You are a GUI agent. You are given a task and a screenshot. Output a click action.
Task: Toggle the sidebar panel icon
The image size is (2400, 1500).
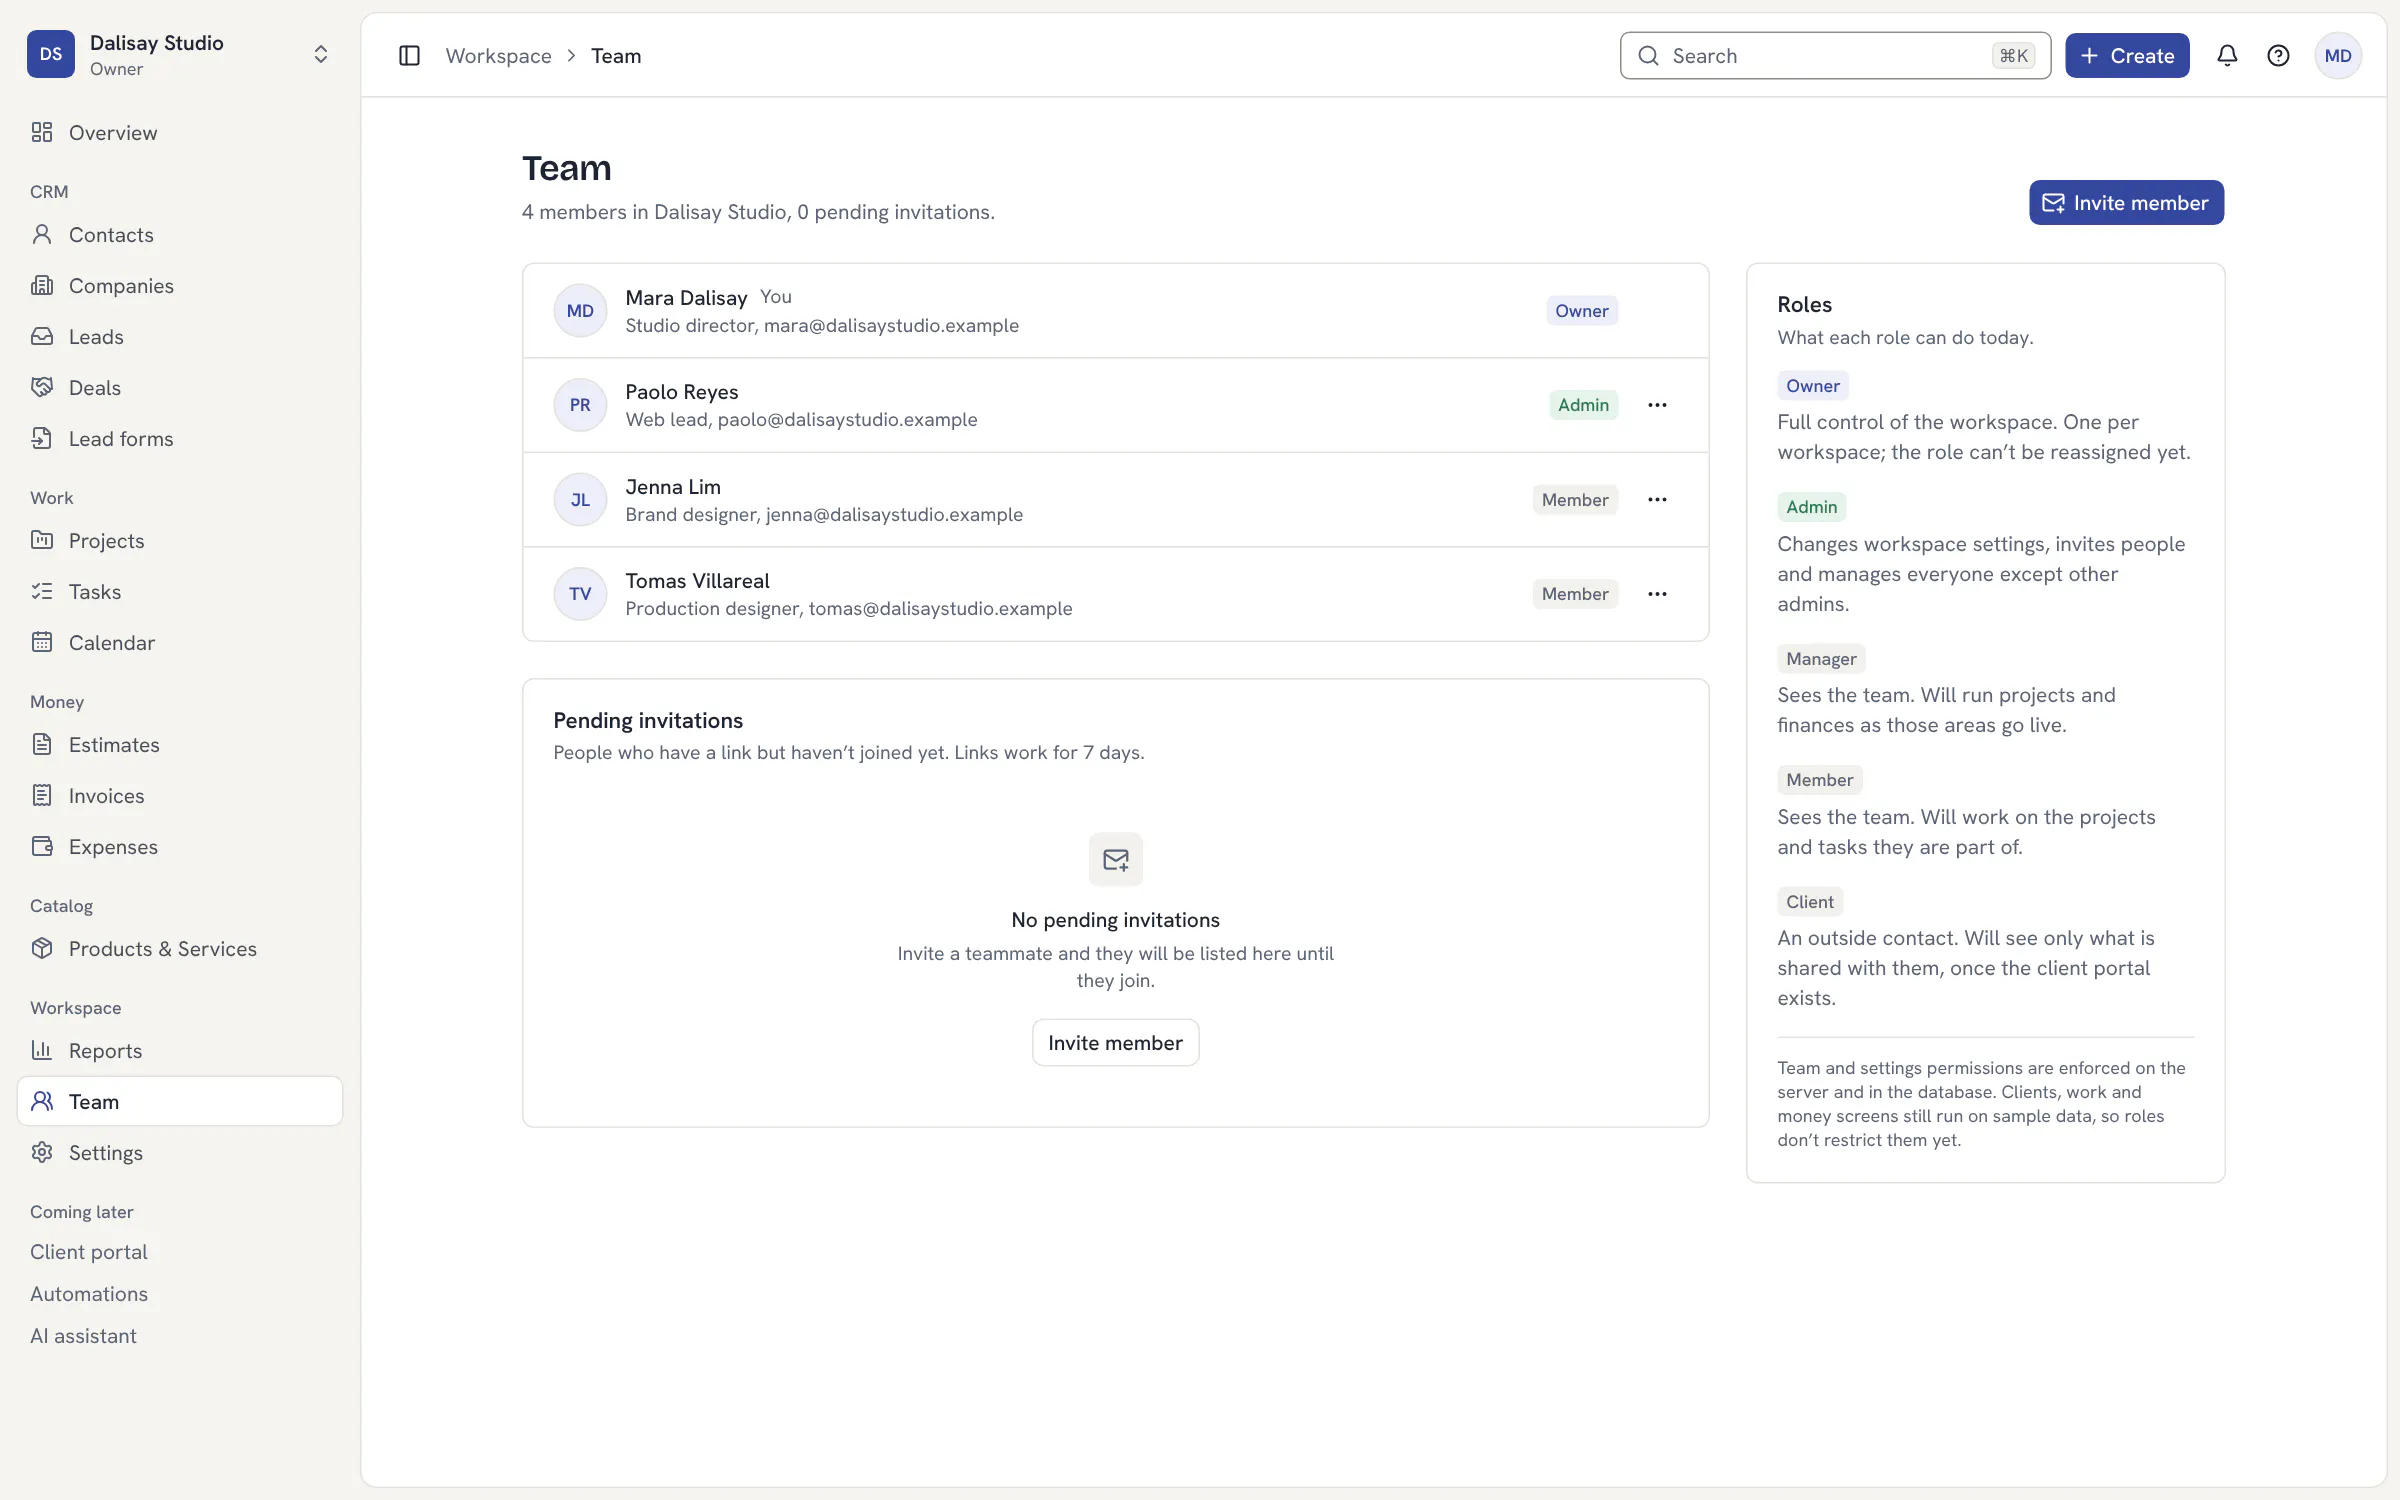[x=409, y=56]
